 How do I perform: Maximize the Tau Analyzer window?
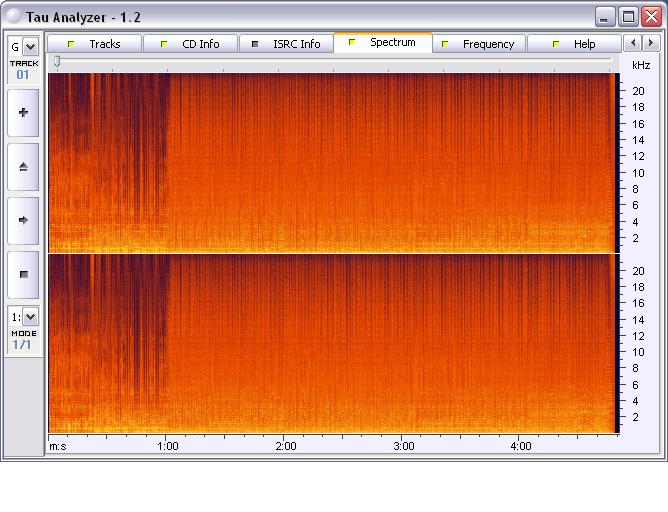click(x=628, y=17)
